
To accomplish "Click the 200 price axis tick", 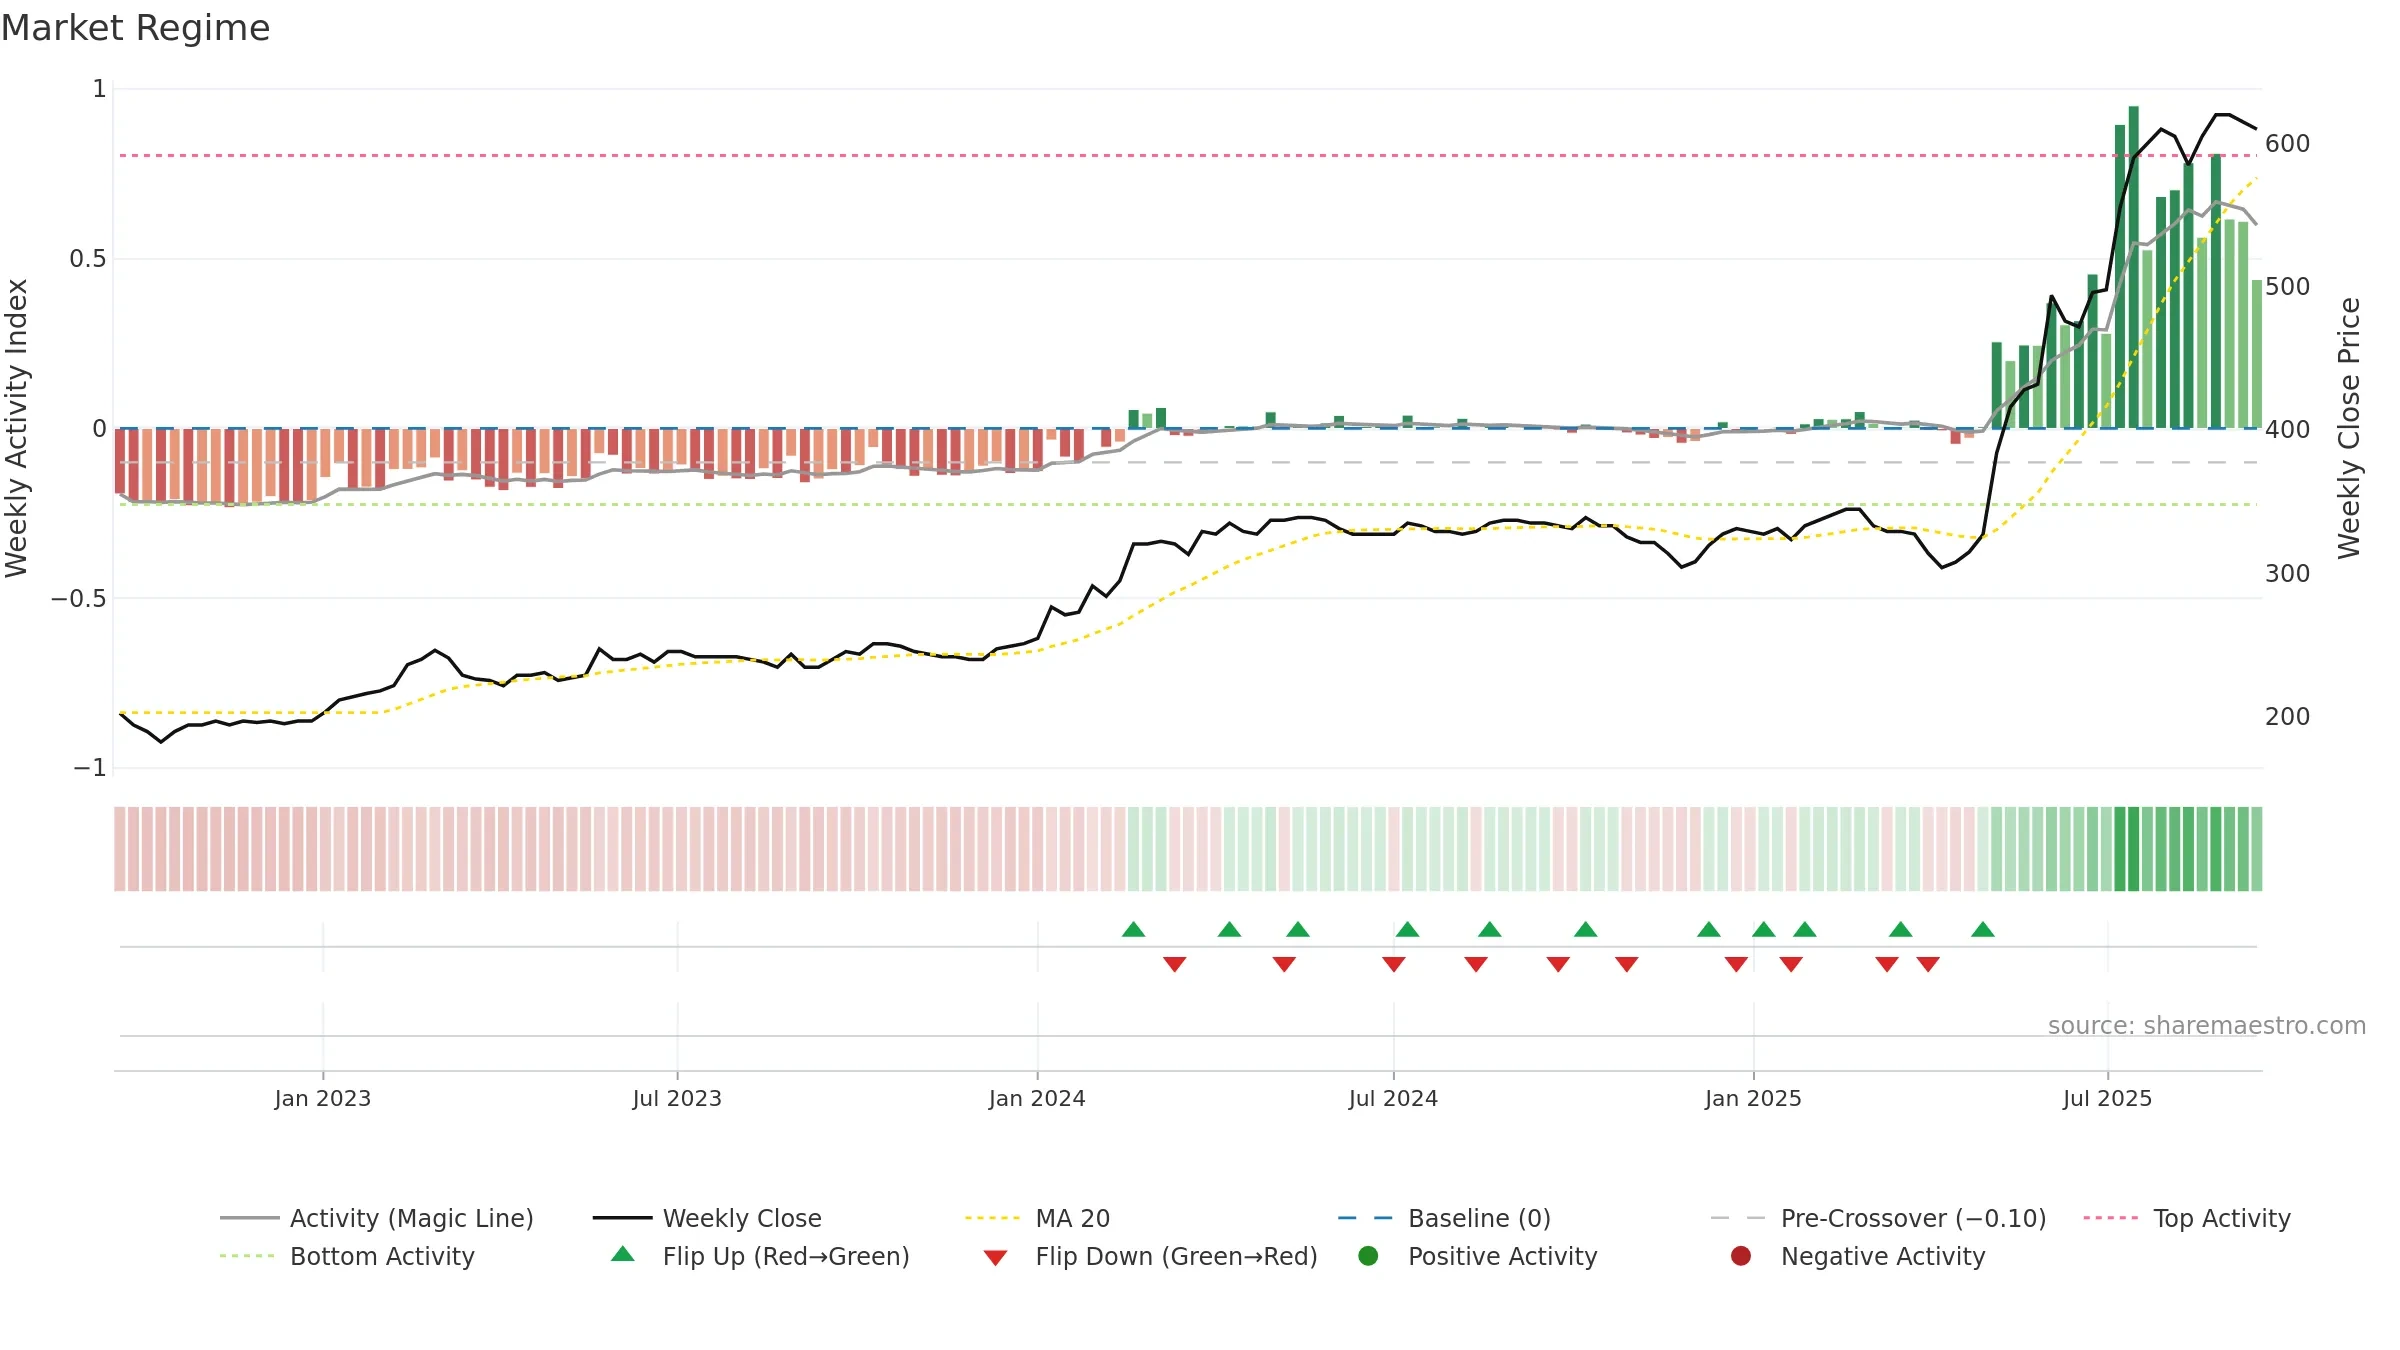I will tap(2288, 717).
